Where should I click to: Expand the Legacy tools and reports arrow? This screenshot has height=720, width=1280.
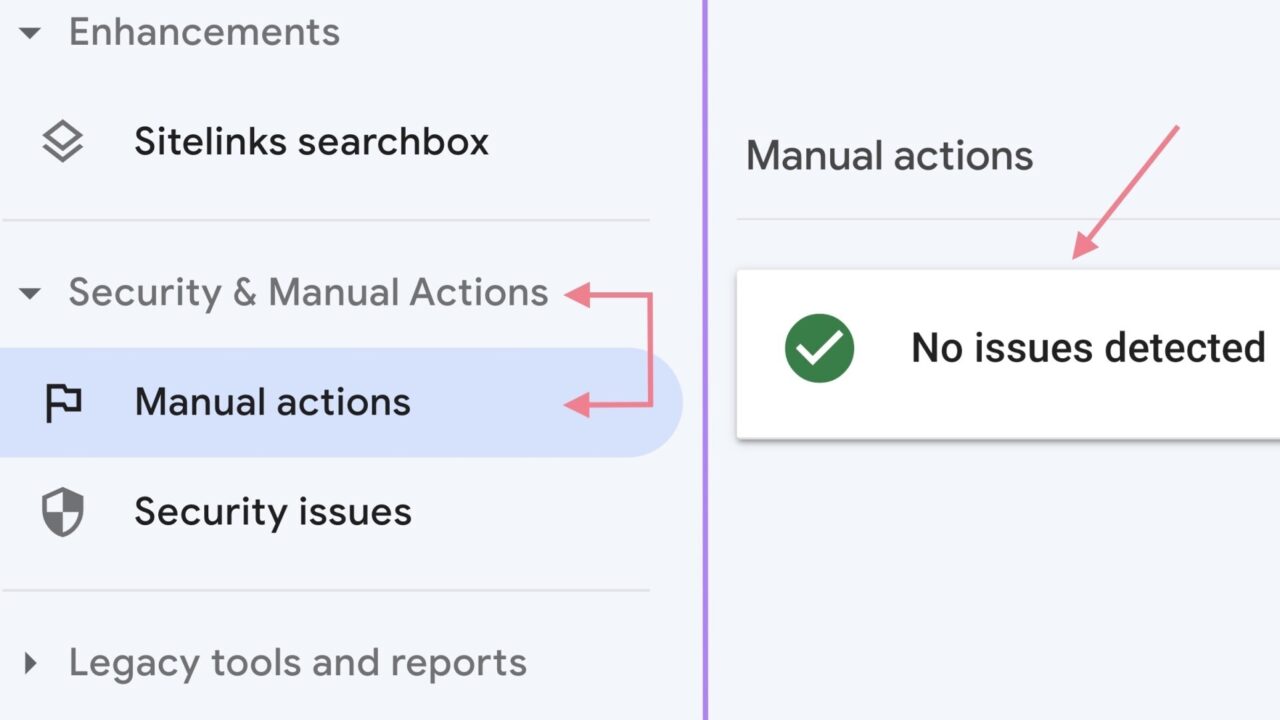click(x=30, y=663)
